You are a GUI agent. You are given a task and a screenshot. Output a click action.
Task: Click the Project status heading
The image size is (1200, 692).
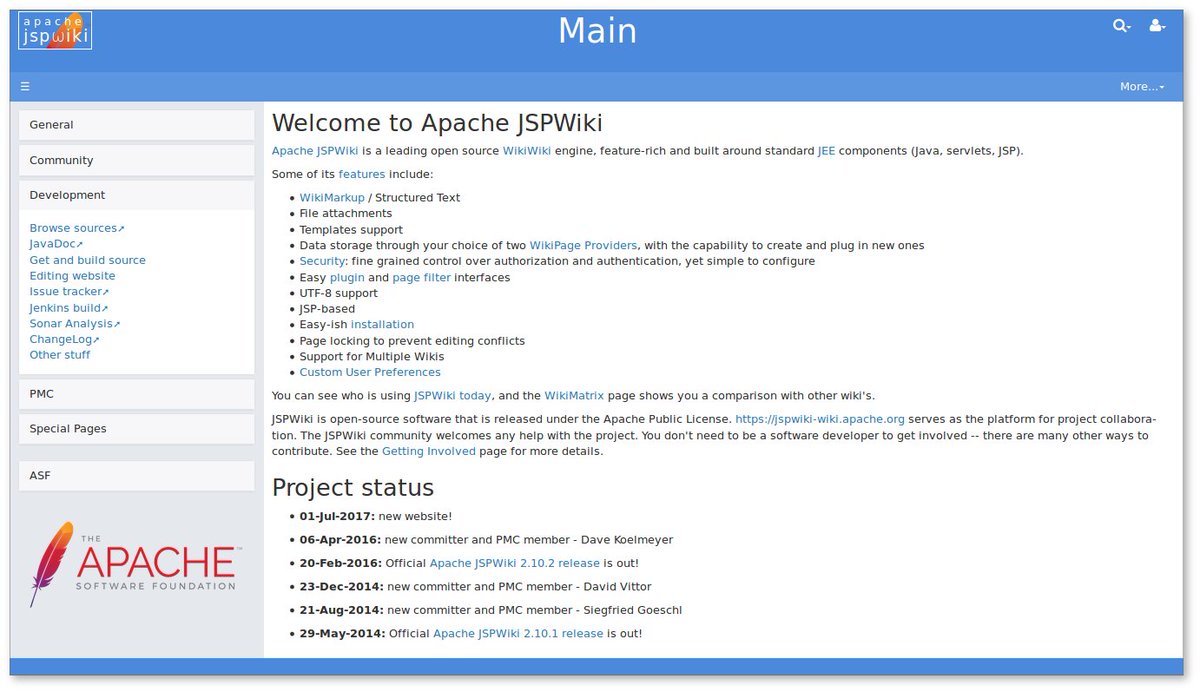(x=353, y=487)
